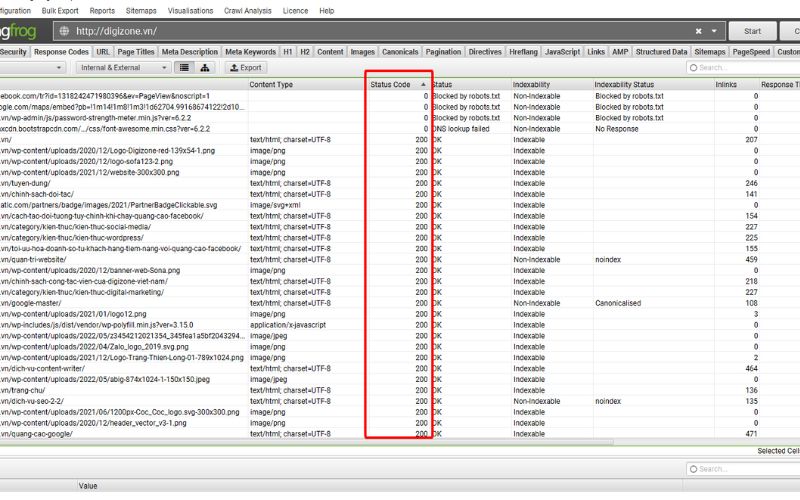Image resolution: width=800 pixels, height=500 pixels.
Task: Select the /vn/dich-vu-content-writer/ row
Action: coord(400,368)
